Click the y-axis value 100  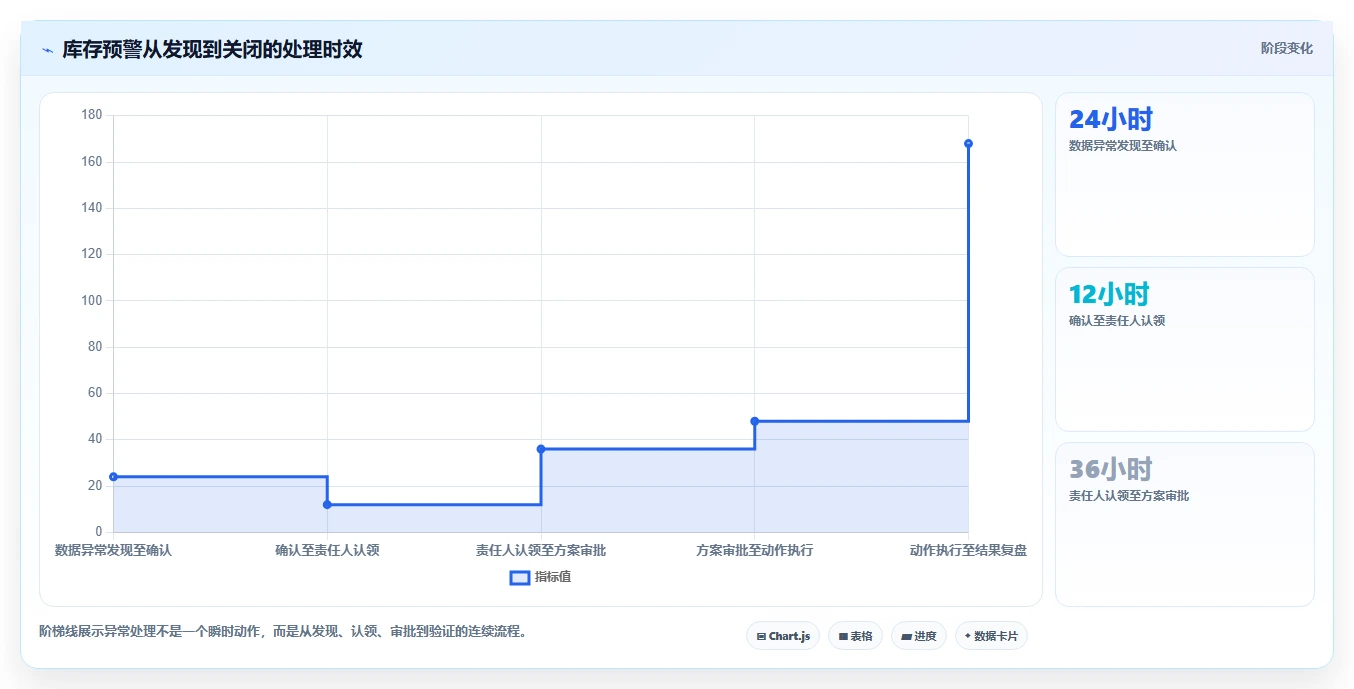[92, 300]
